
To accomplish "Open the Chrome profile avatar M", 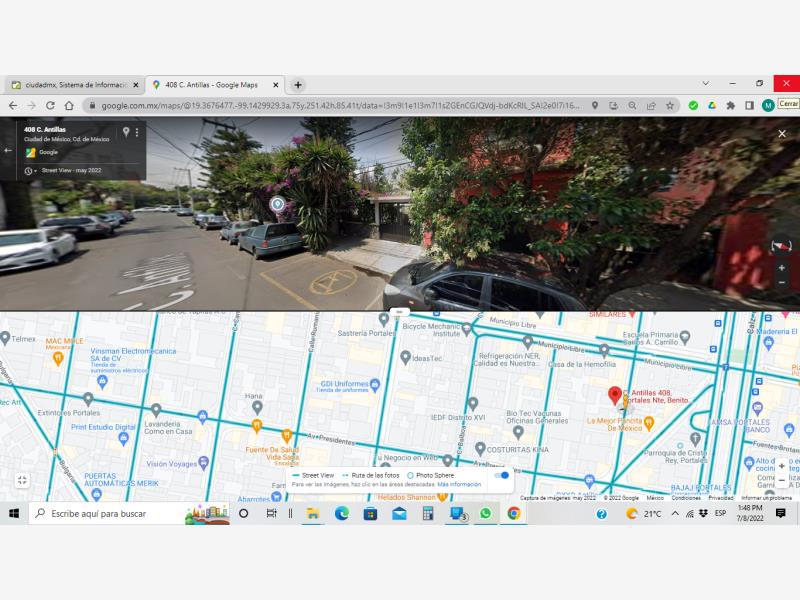I will (768, 106).
